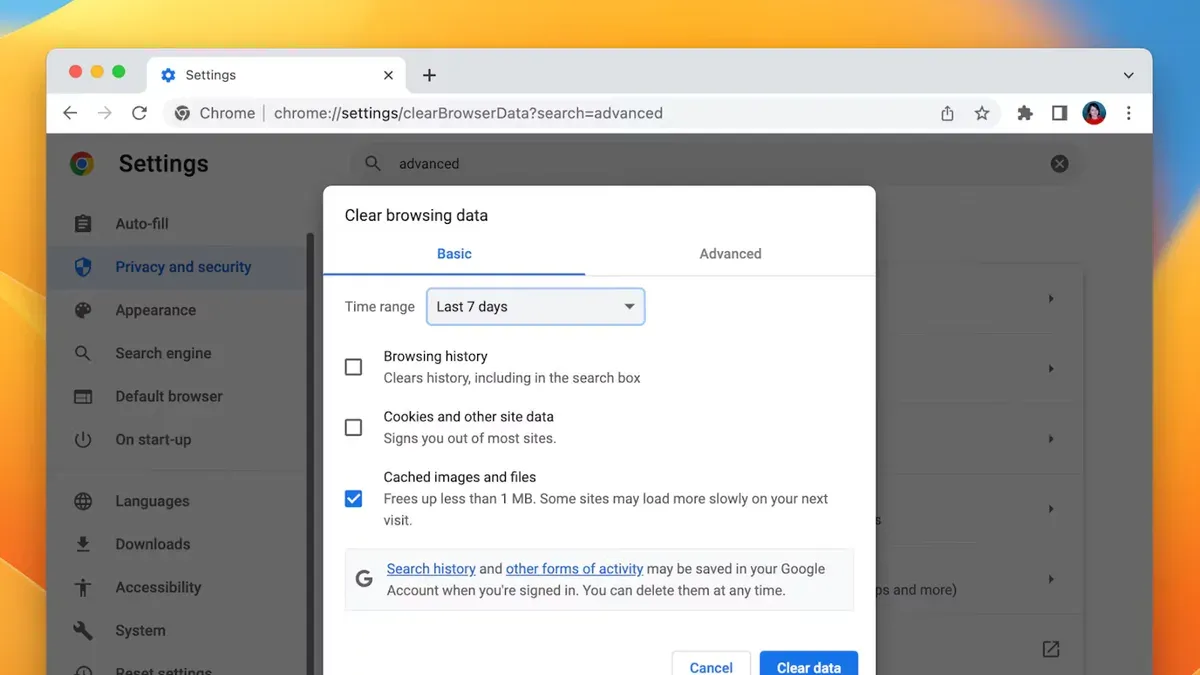Click the open-in-new-window icon in background page

click(1051, 649)
